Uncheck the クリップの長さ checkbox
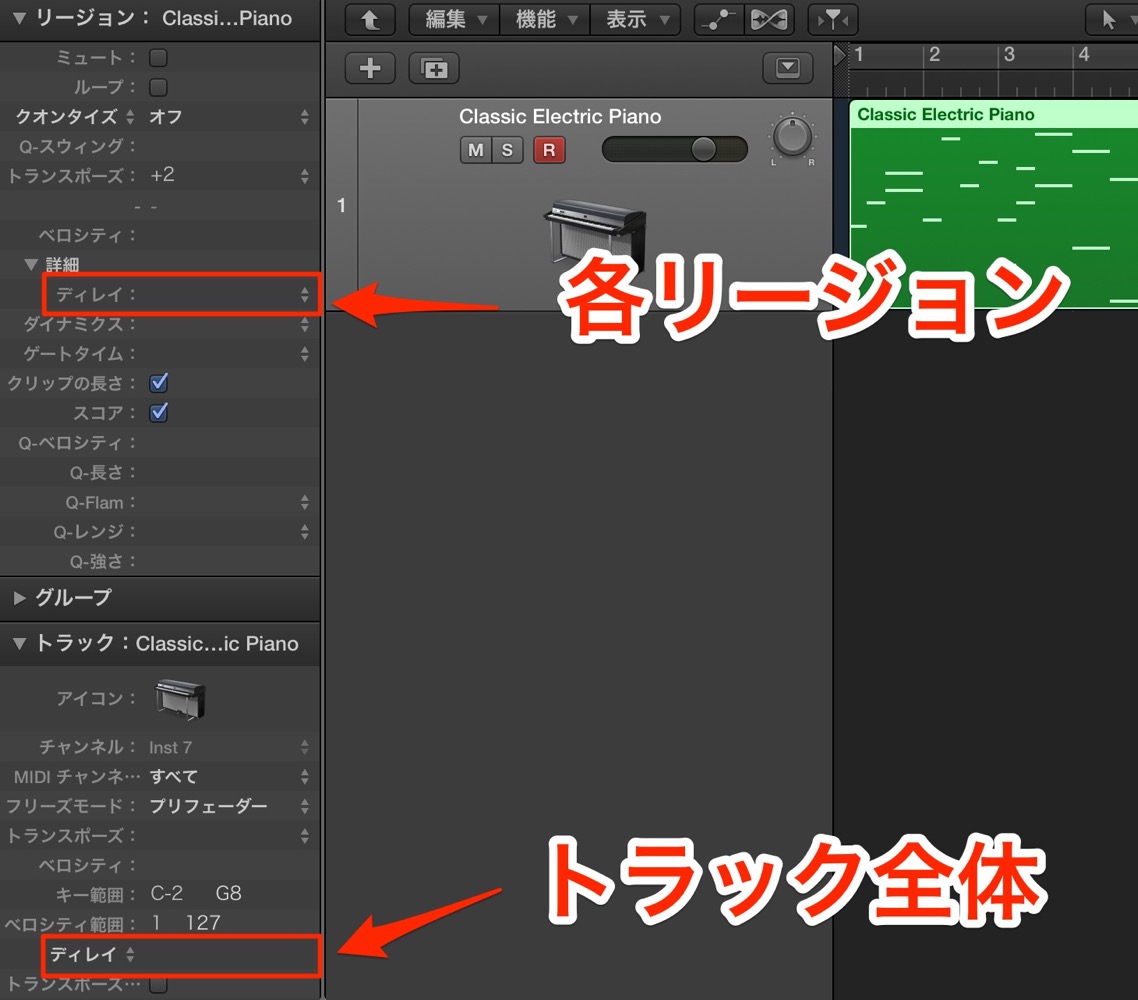Screen dimensions: 1138x1000 click(158, 382)
